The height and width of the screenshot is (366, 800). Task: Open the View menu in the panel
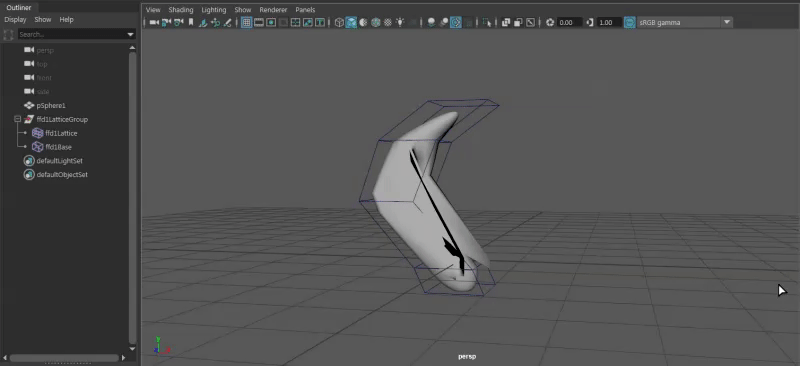point(153,10)
